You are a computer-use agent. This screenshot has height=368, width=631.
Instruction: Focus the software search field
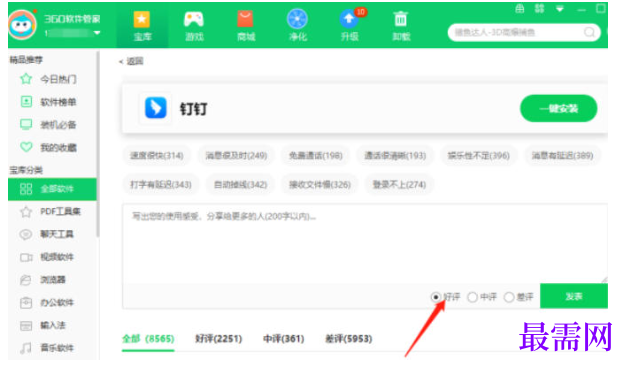(524, 32)
